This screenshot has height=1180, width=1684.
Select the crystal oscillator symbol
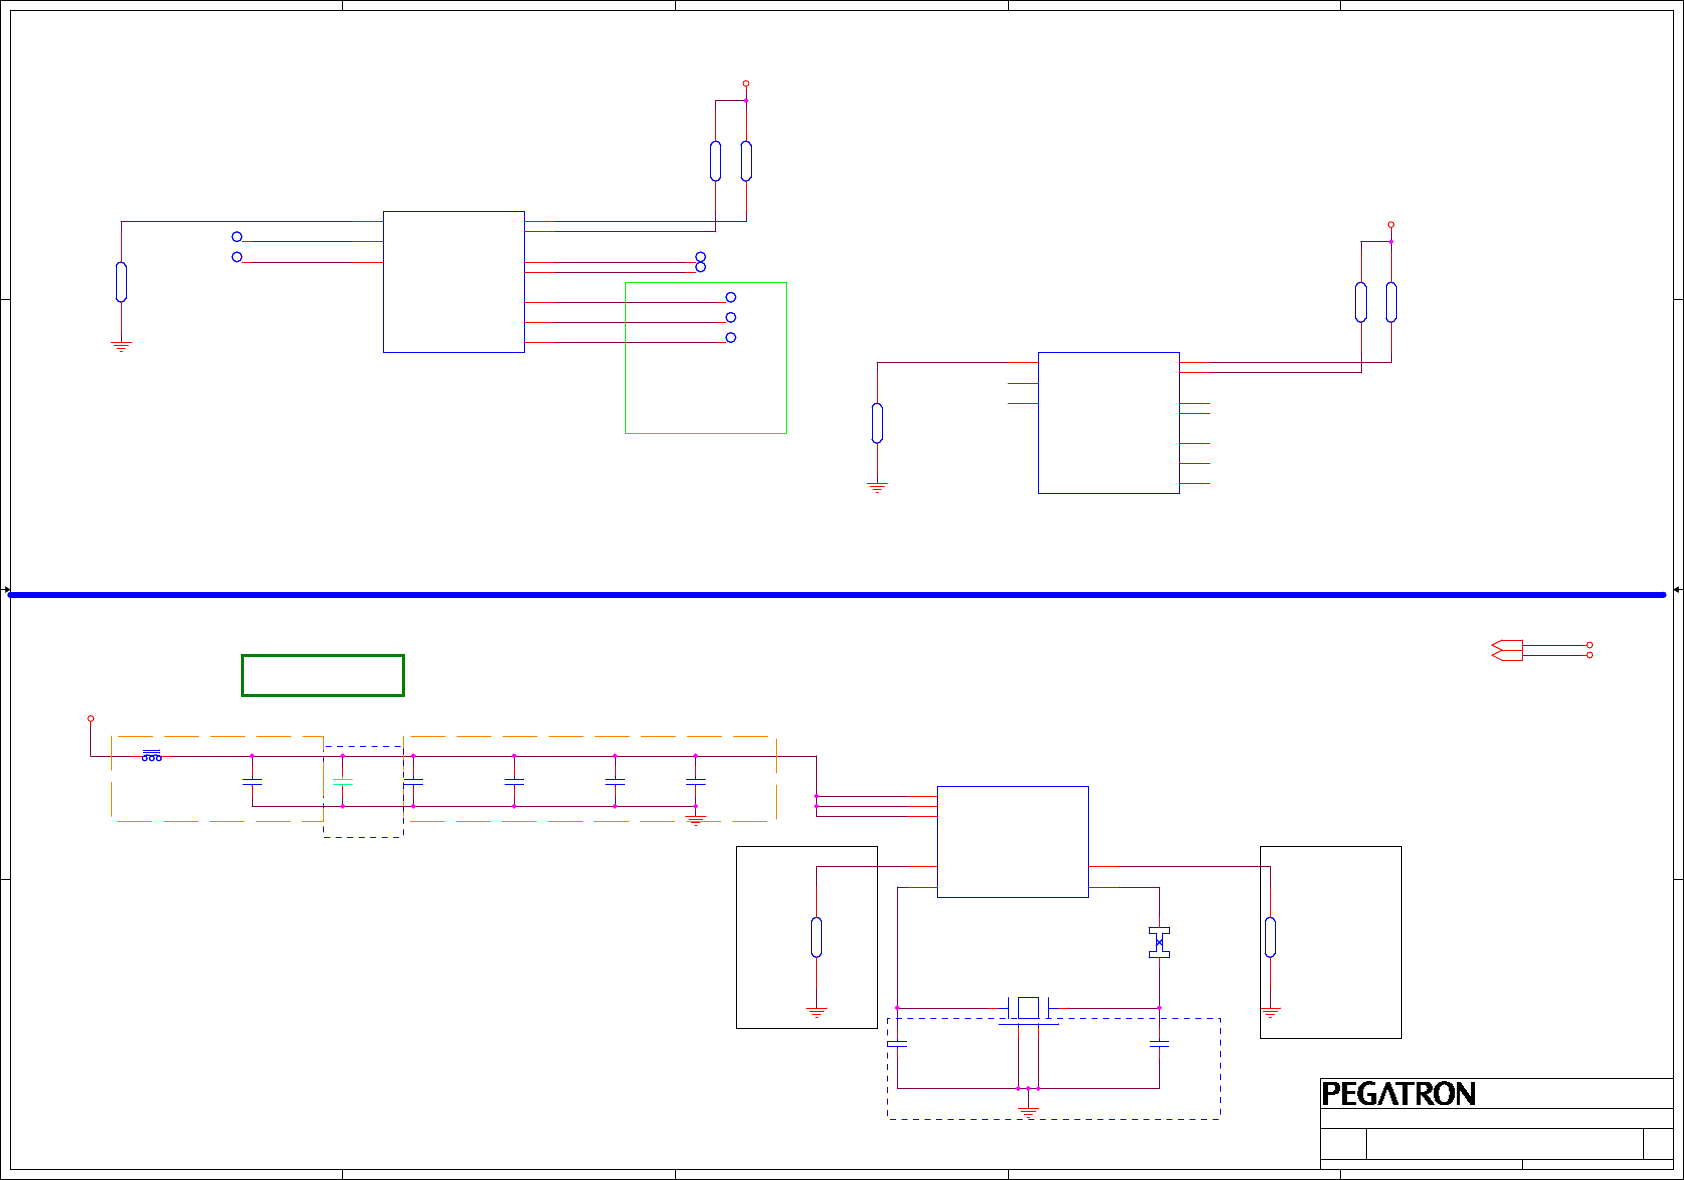pos(1028,1009)
